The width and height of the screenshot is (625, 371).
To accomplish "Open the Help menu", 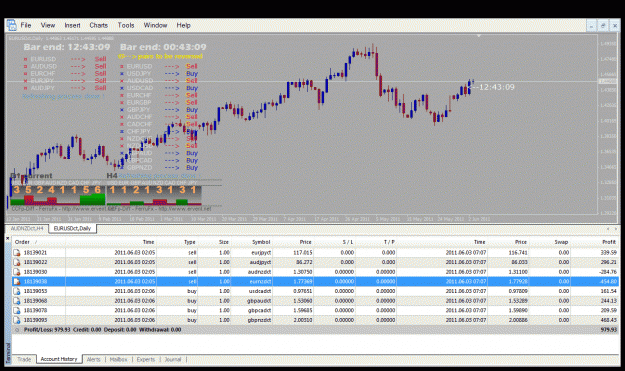I will pyautogui.click(x=183, y=25).
